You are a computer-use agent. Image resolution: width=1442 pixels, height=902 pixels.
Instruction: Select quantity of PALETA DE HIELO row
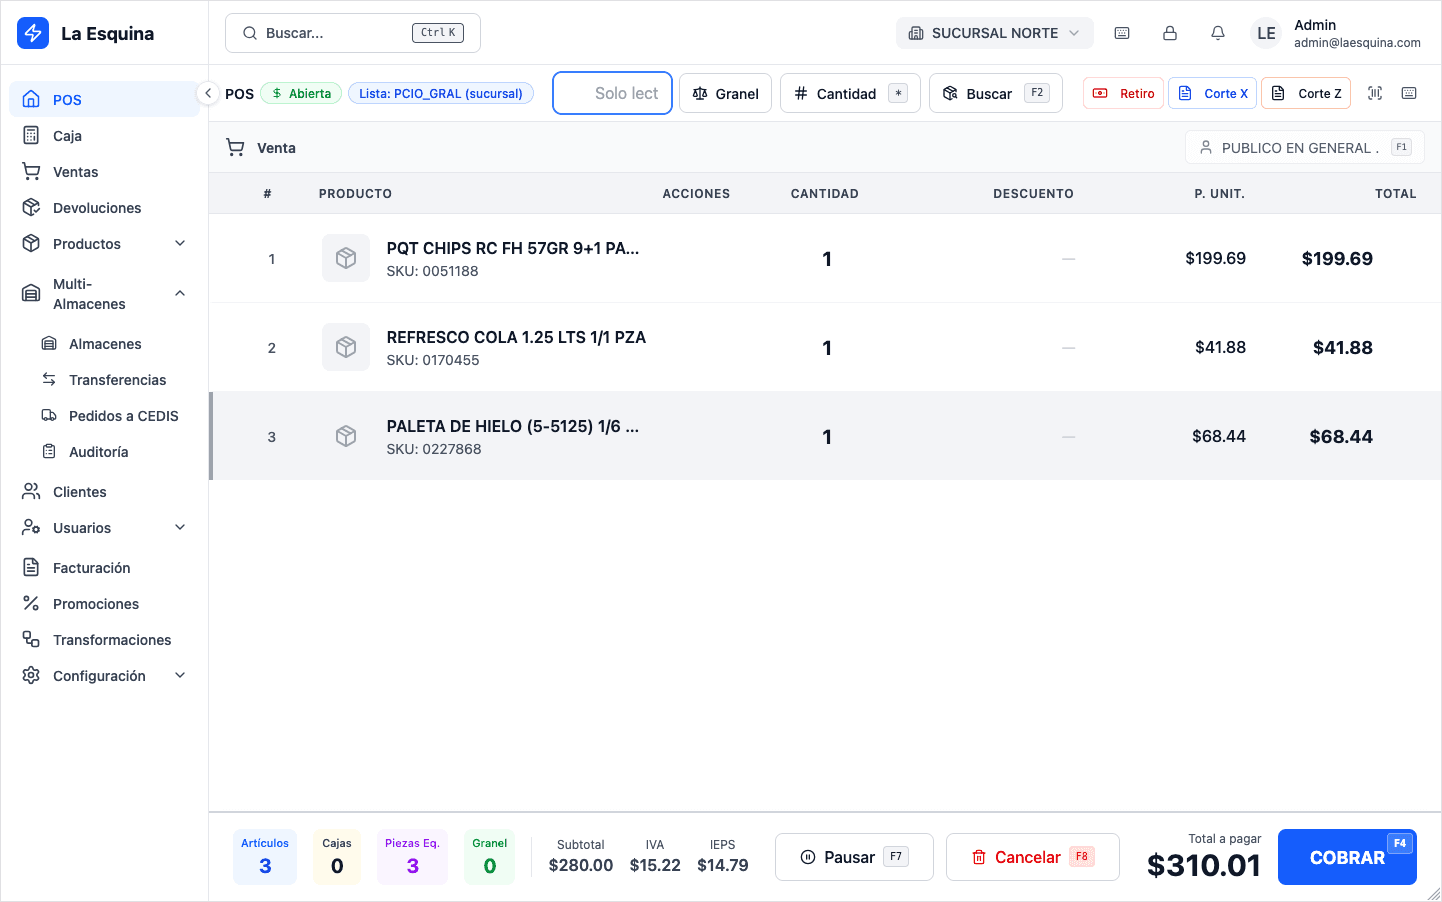827,437
